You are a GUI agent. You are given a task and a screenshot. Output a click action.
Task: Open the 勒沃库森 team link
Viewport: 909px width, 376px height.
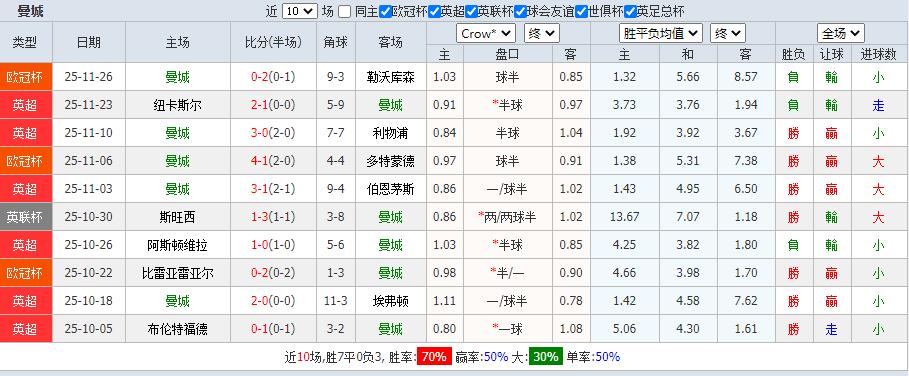coord(391,77)
